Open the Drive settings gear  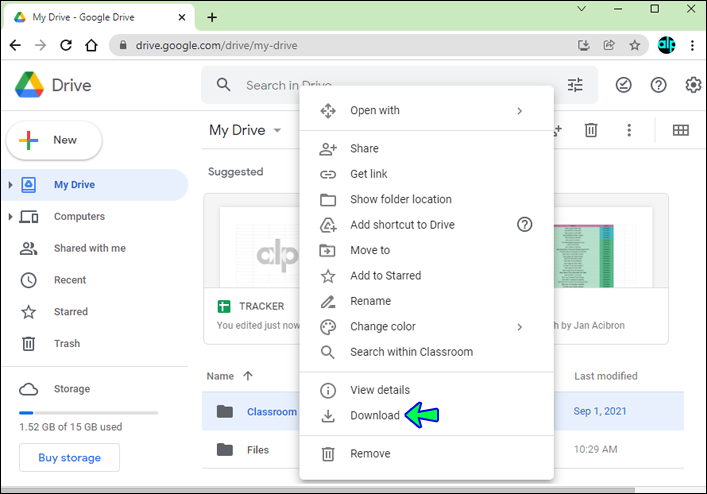pos(693,85)
